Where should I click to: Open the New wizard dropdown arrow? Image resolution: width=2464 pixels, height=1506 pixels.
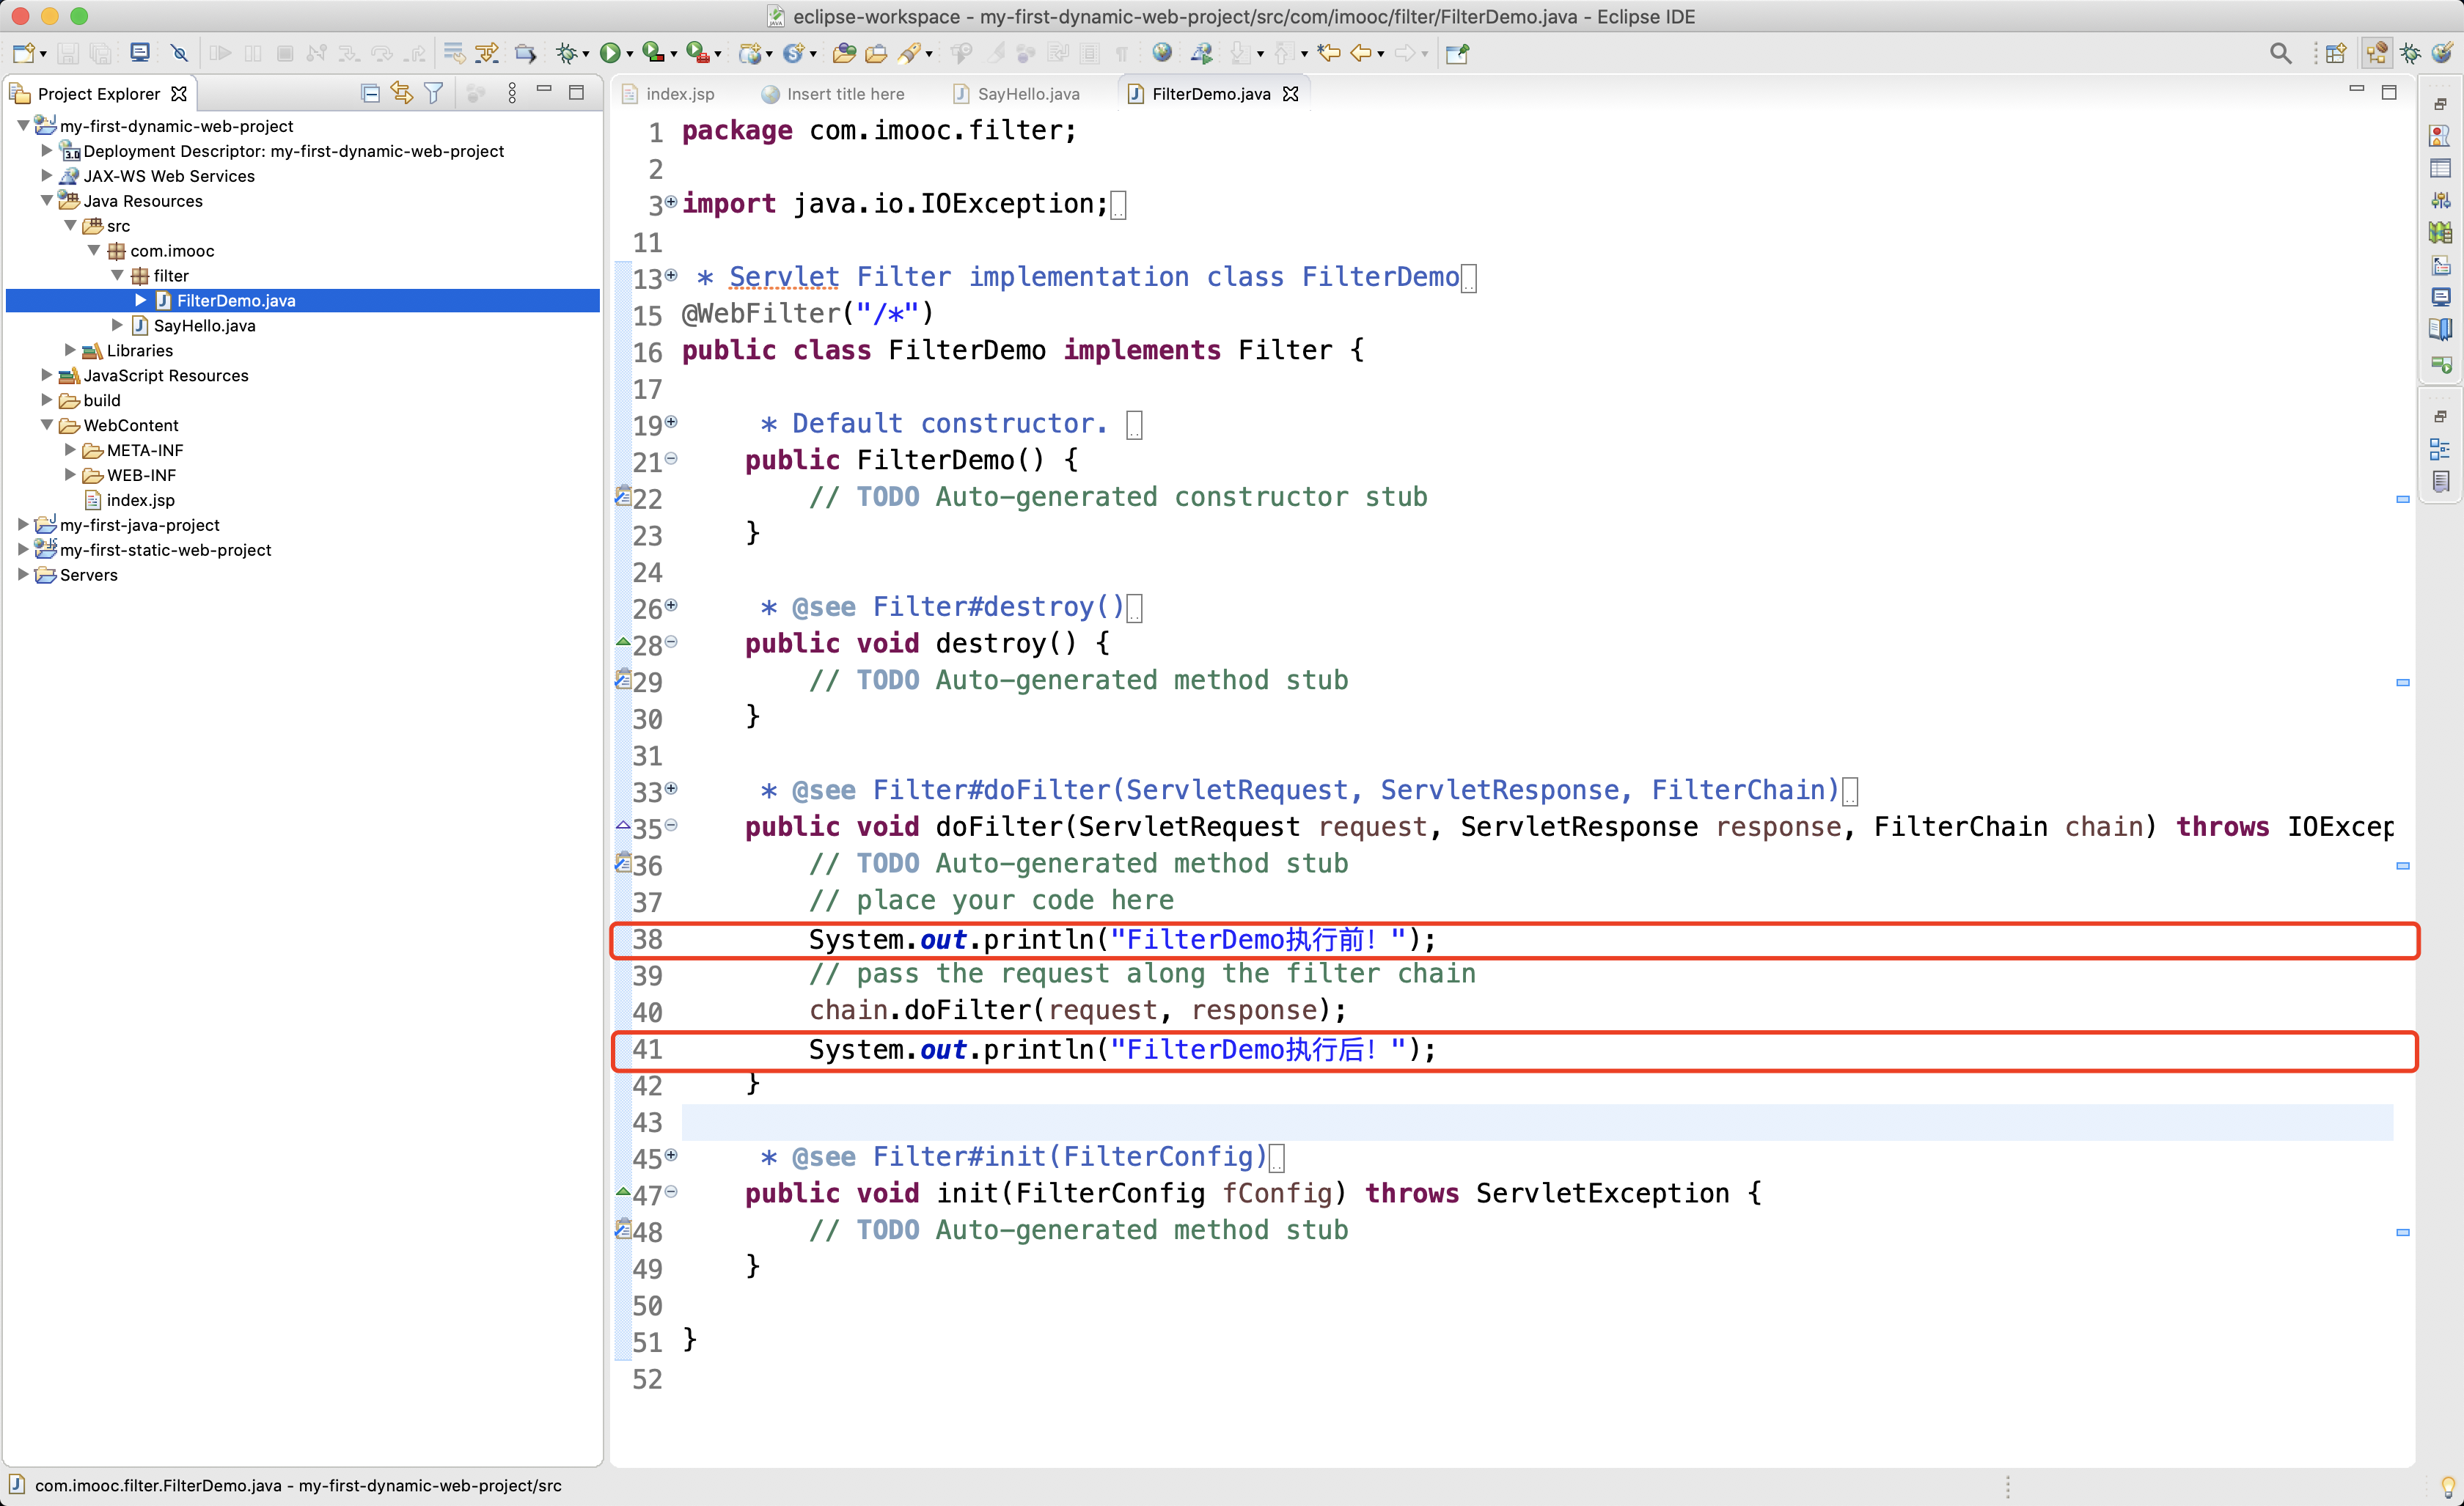pos(42,55)
